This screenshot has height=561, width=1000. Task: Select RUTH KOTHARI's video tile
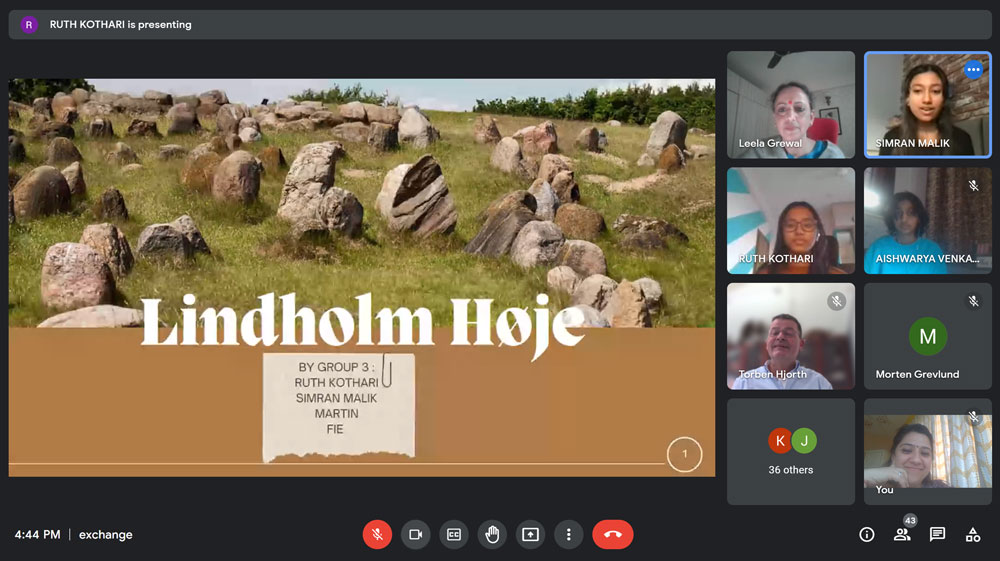coord(791,221)
